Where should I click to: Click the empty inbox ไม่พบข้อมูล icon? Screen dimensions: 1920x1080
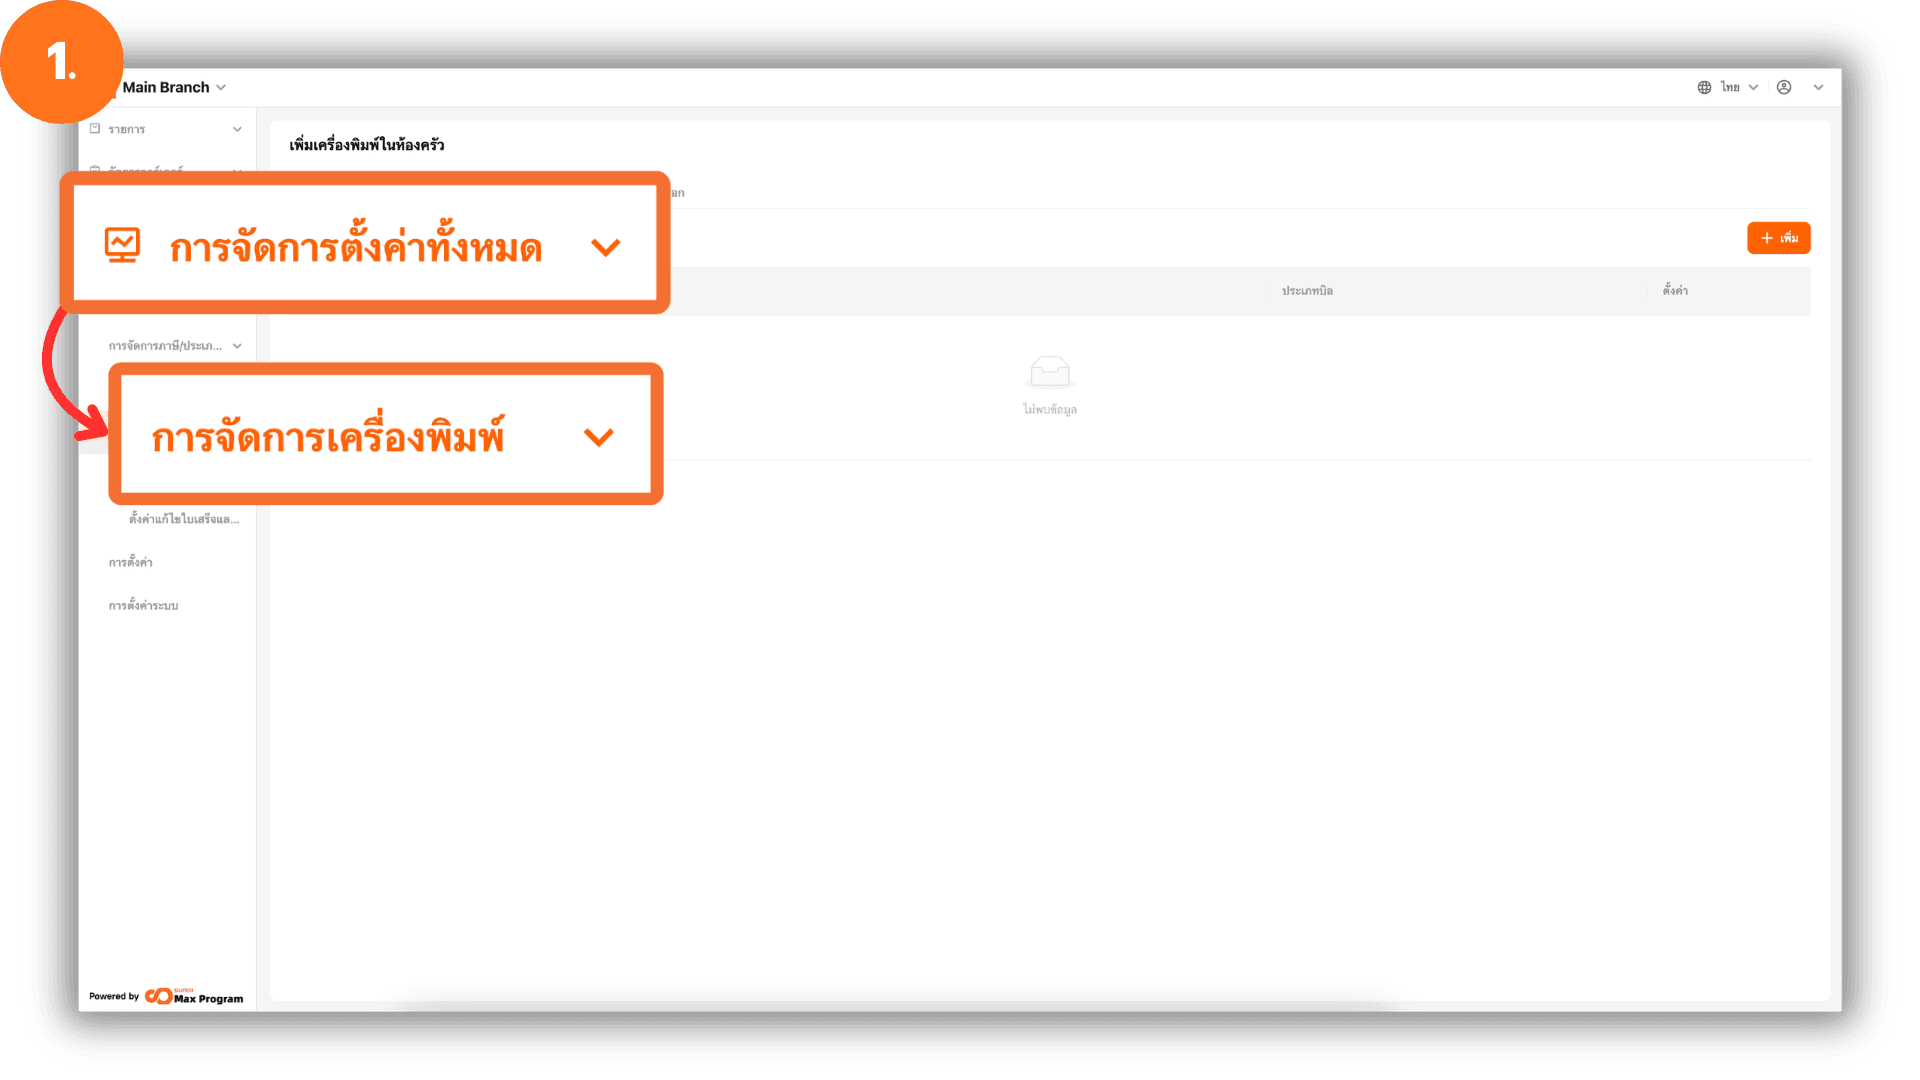click(1049, 372)
